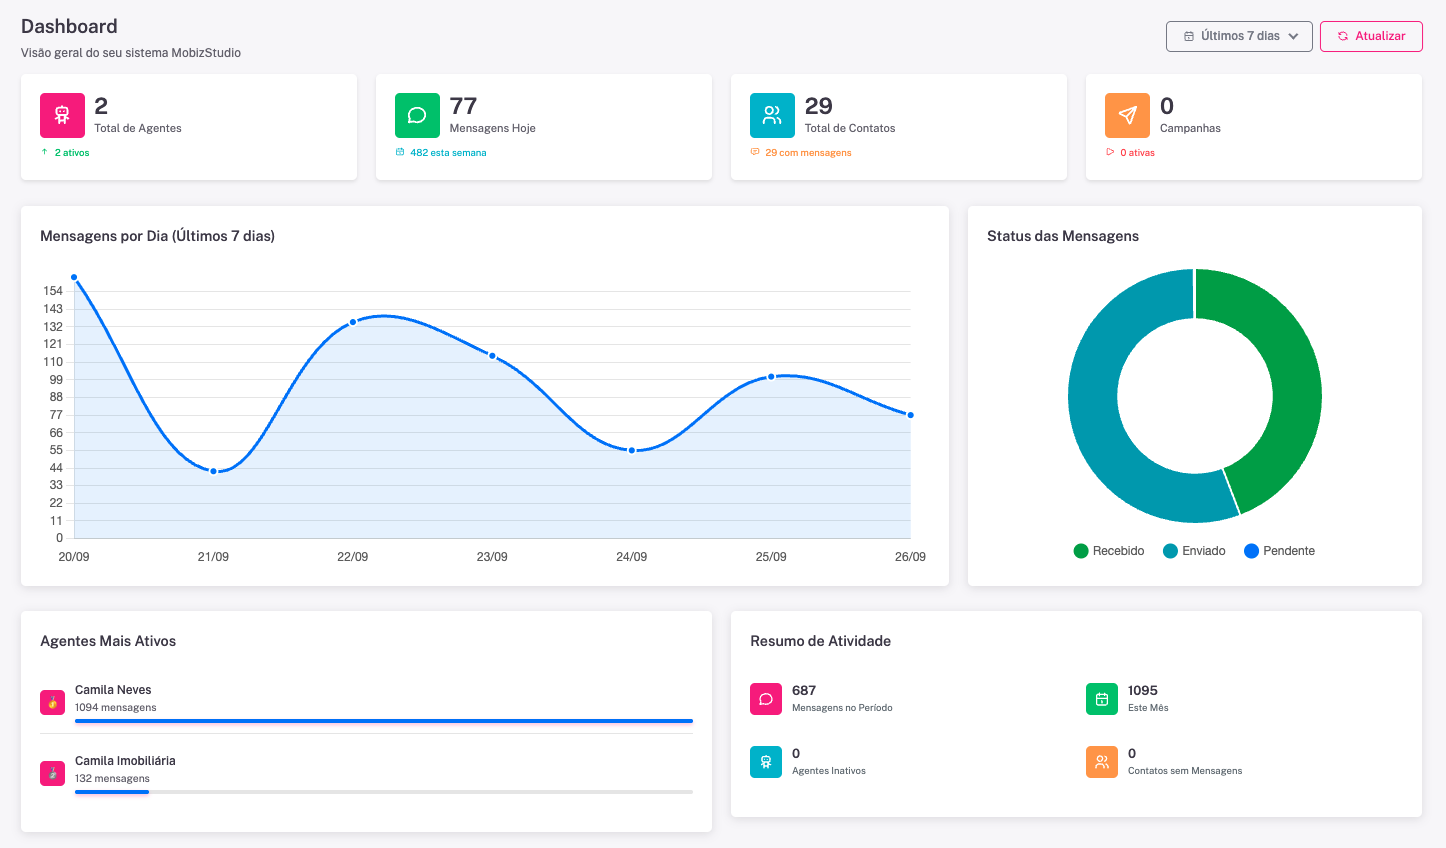Screen dimensions: 1446x848
Task: Click the Total de Agentes robot icon
Action: click(x=62, y=115)
